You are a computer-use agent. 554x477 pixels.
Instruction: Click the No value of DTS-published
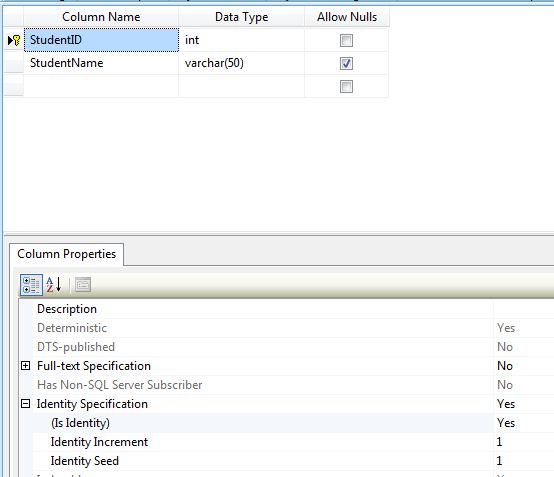(505, 347)
